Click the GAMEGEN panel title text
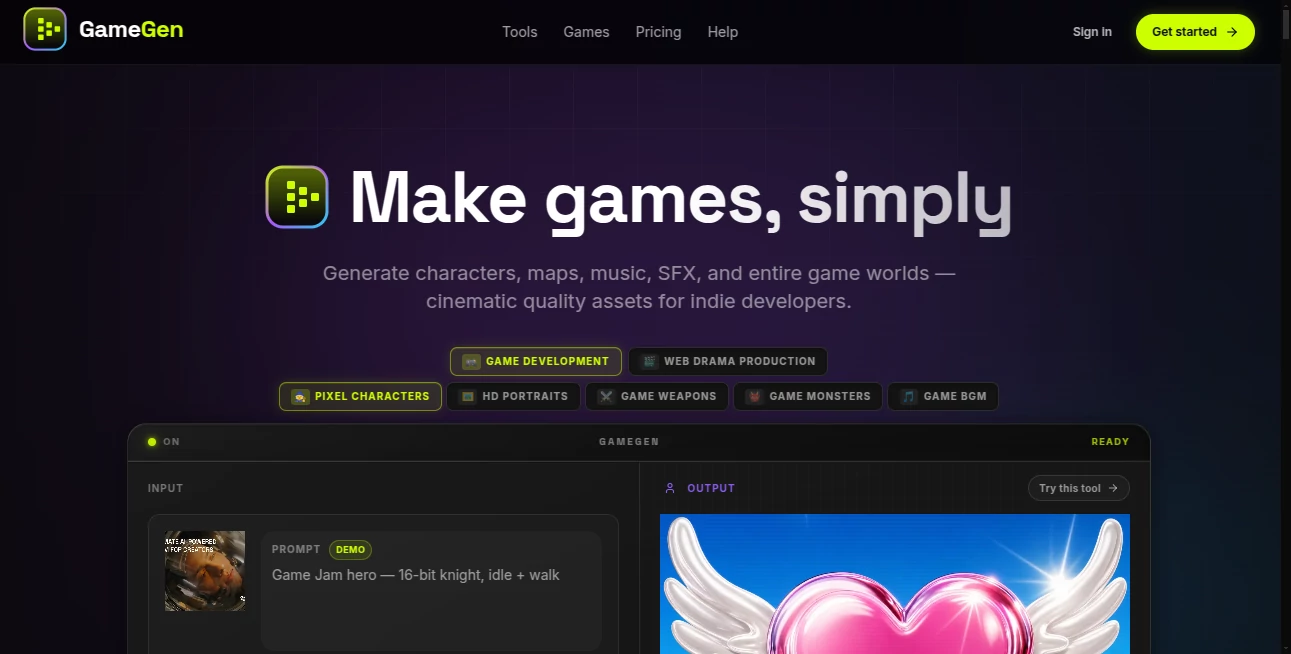 [629, 441]
